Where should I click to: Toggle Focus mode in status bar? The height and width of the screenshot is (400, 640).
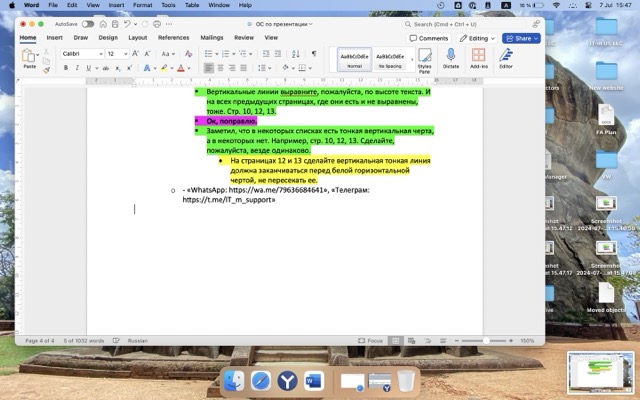click(370, 340)
